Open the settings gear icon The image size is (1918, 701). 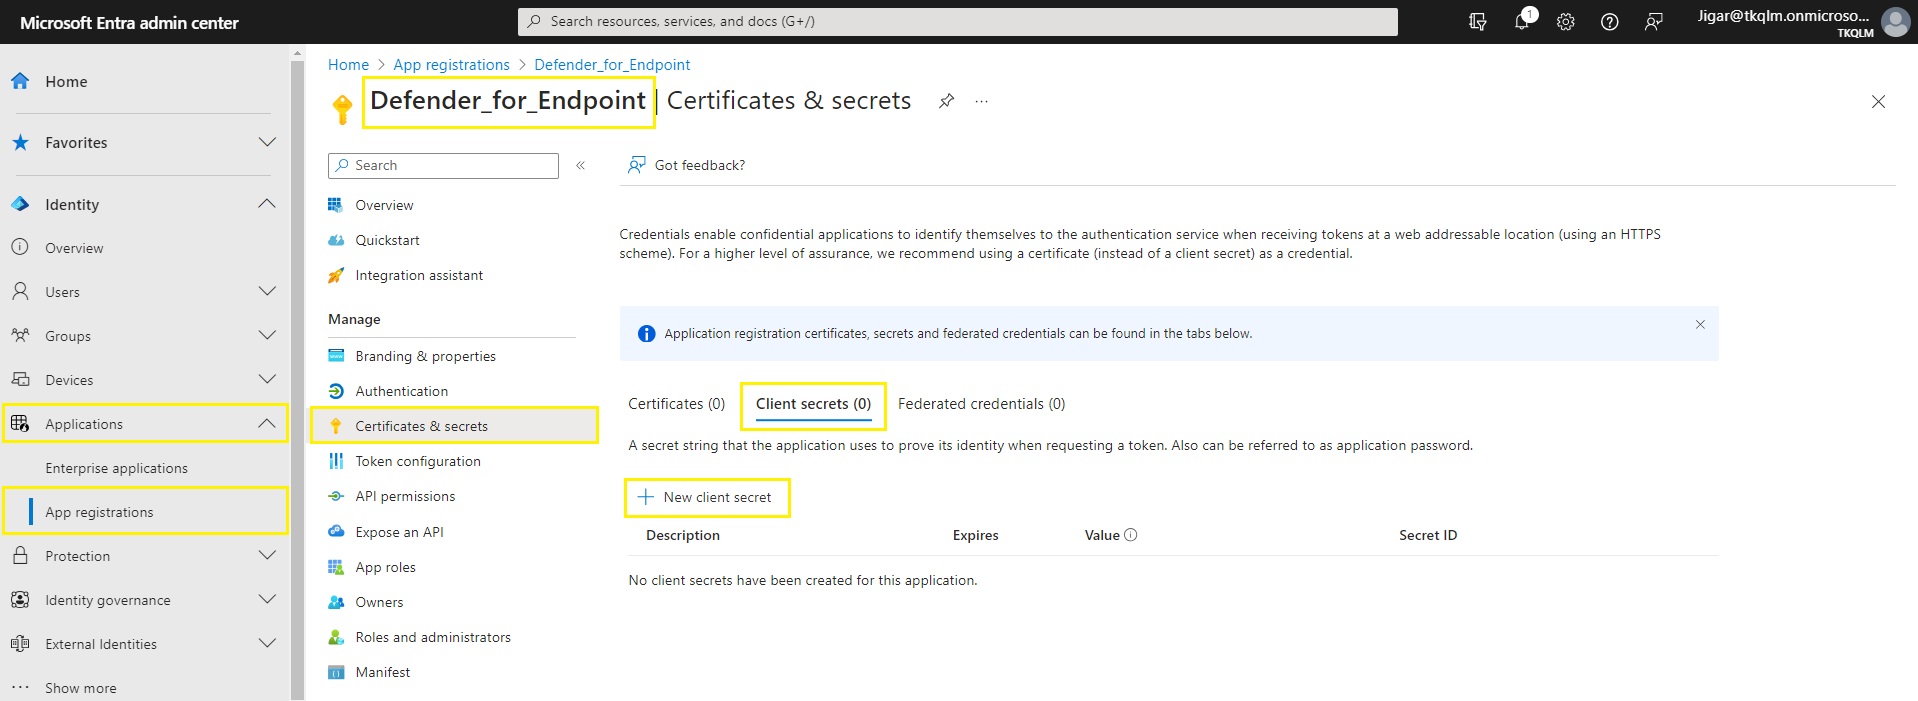point(1566,22)
